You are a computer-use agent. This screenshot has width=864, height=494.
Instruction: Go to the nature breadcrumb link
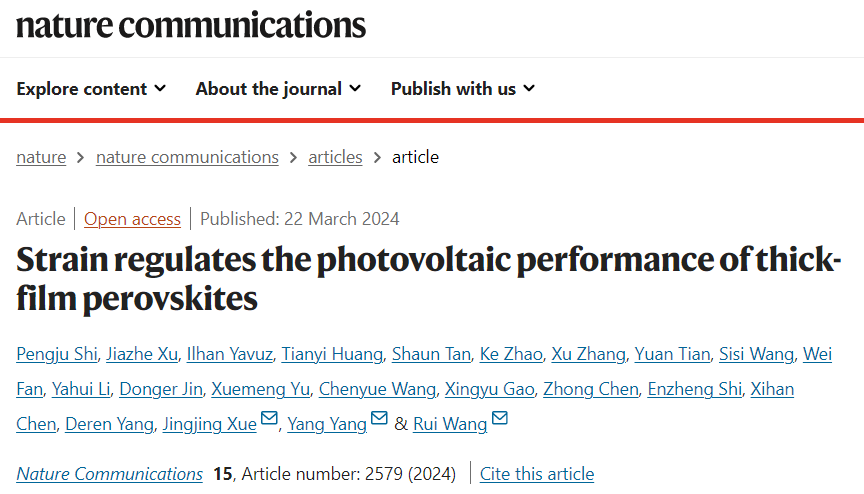coord(41,158)
